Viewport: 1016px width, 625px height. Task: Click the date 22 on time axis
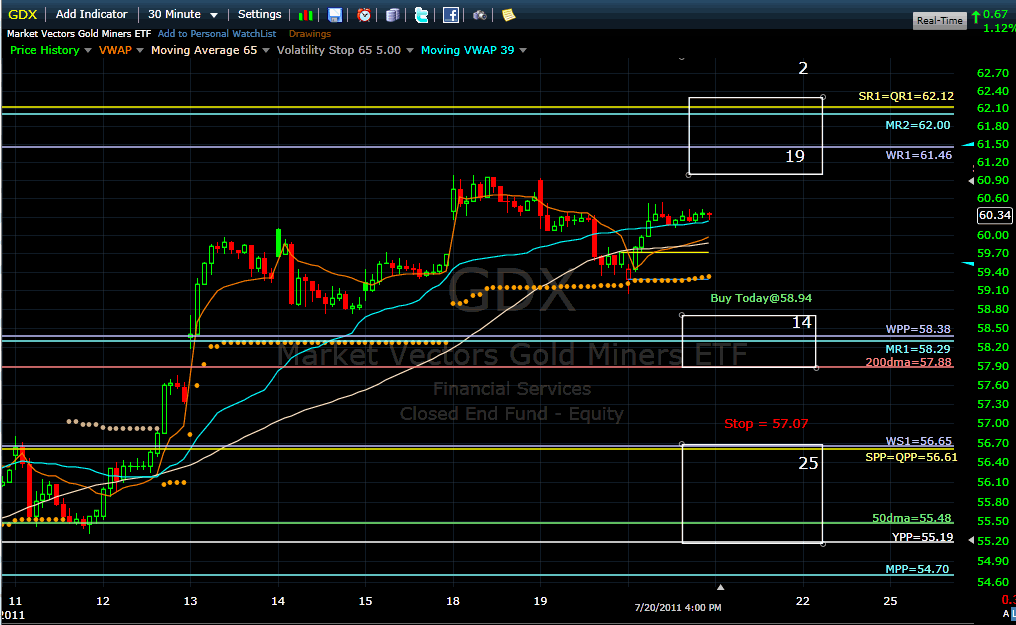(x=803, y=601)
